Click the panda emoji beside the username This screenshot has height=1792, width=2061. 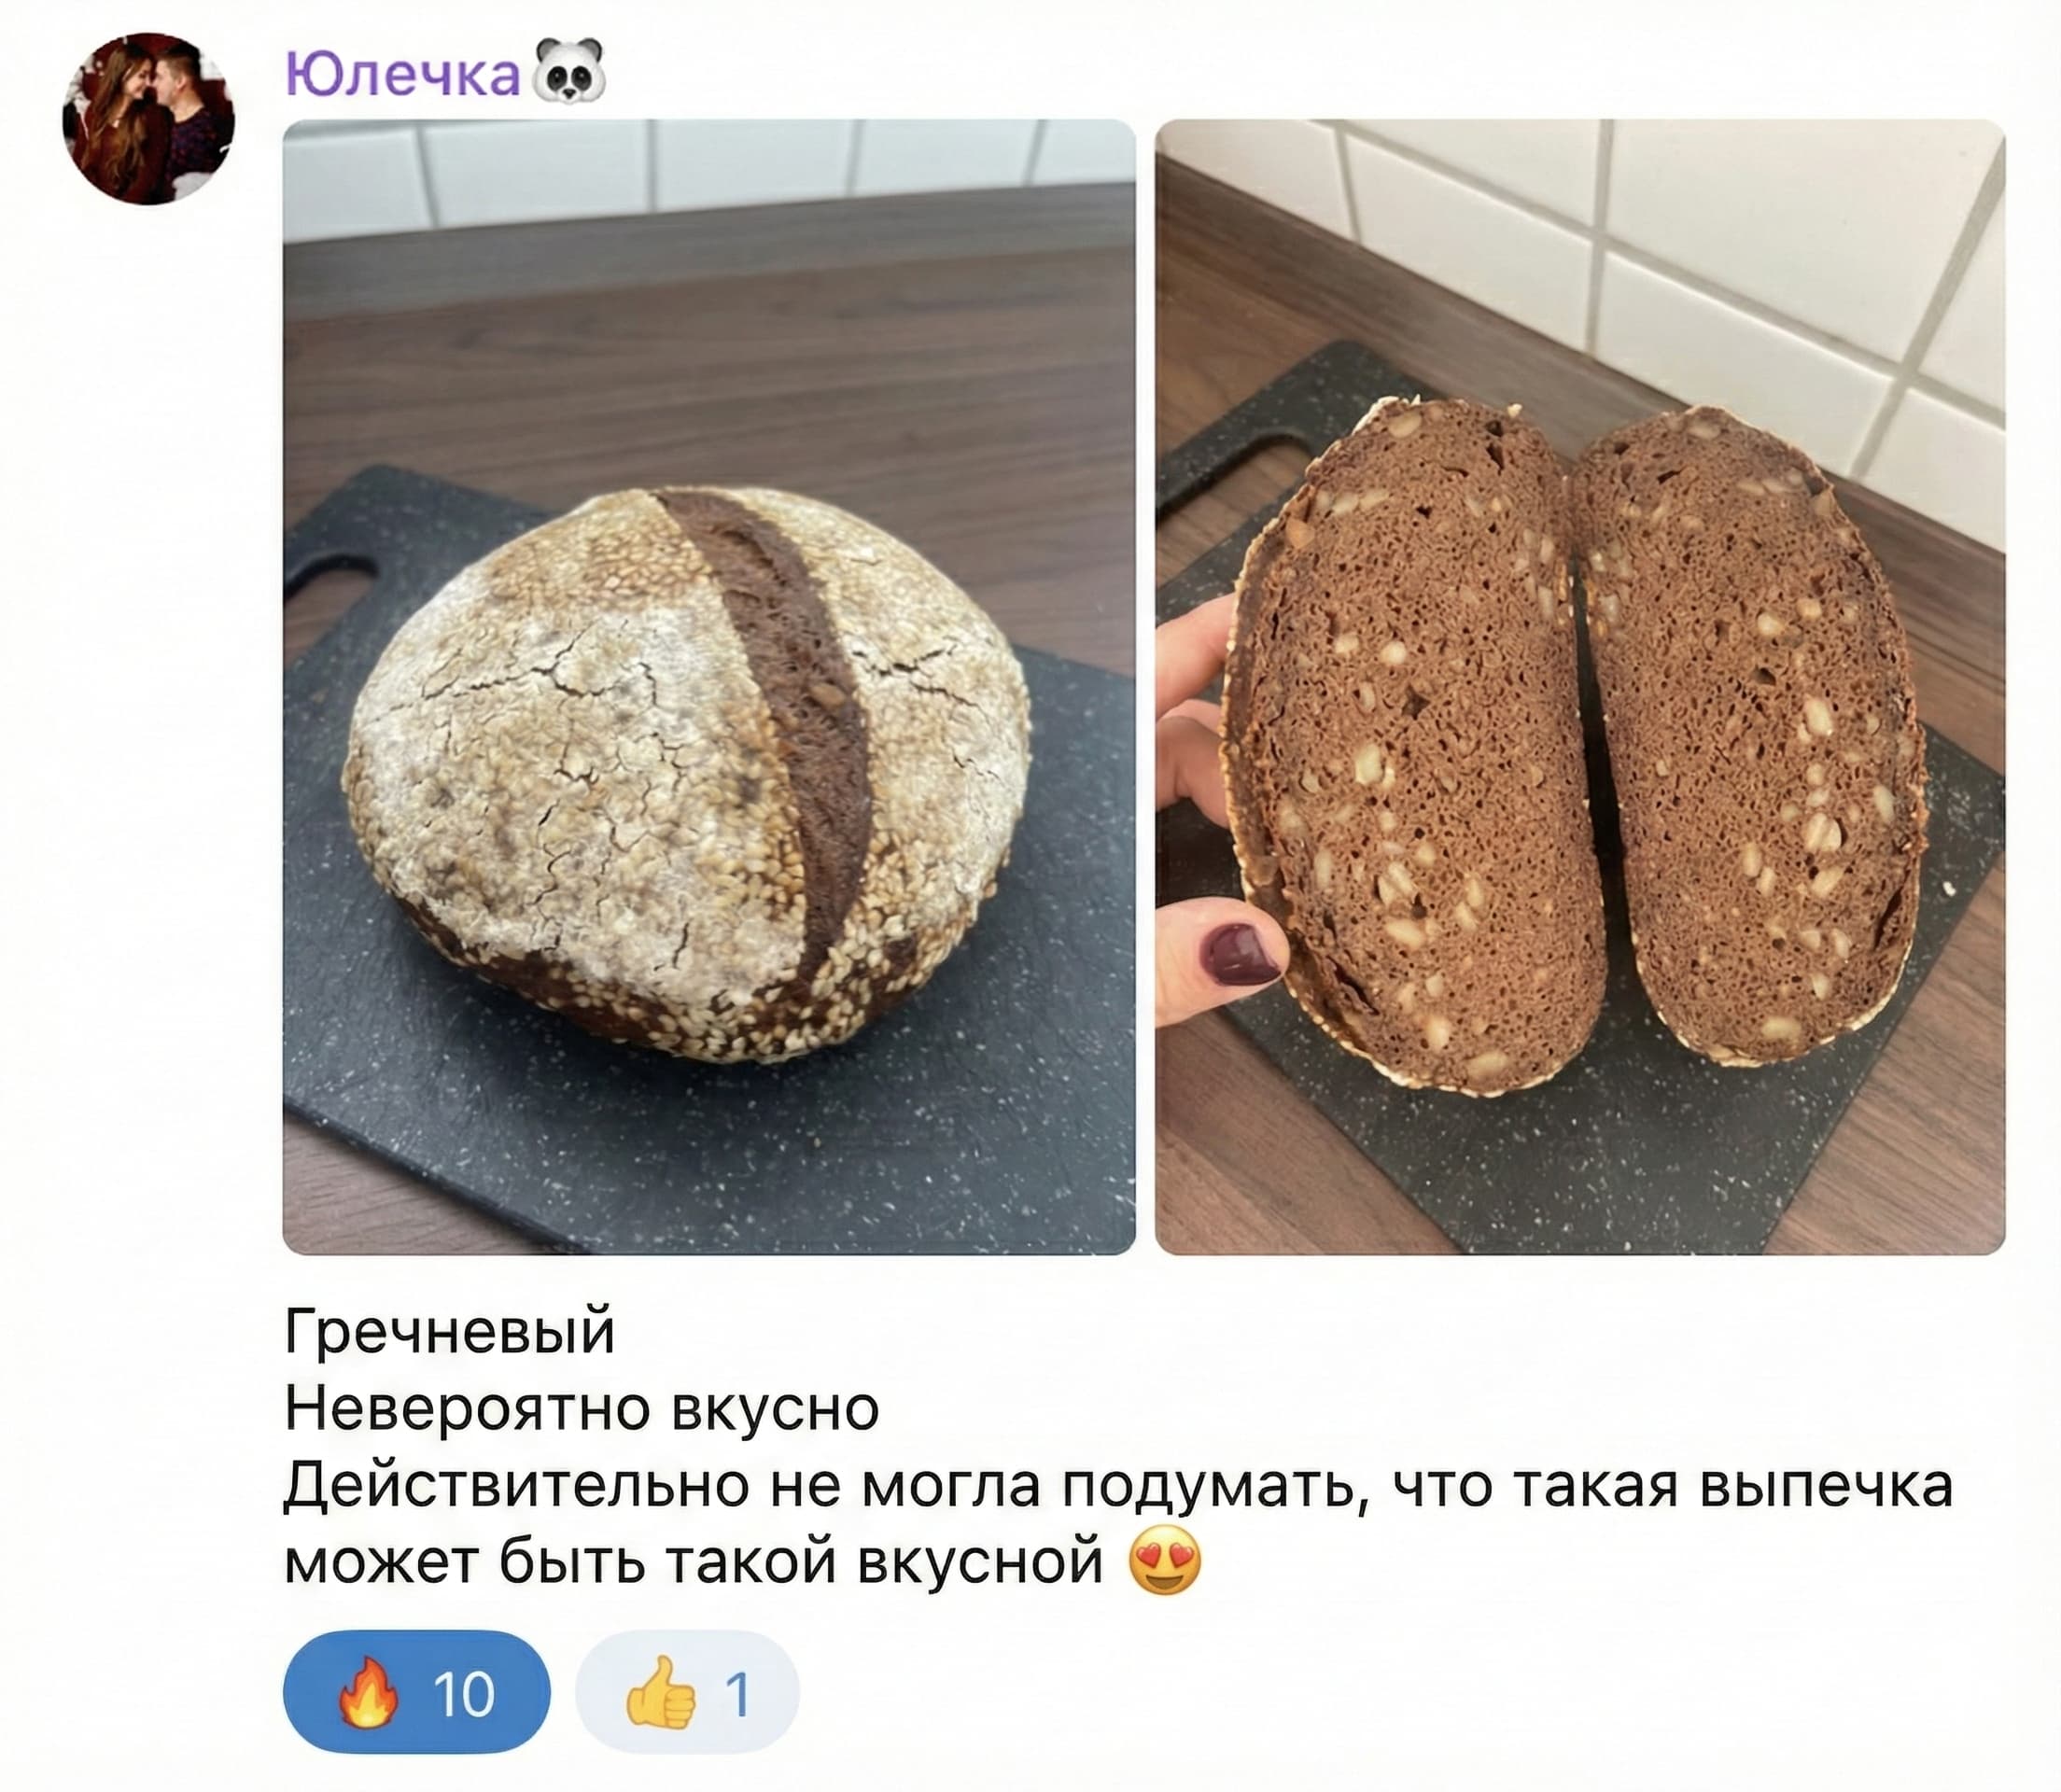(569, 71)
